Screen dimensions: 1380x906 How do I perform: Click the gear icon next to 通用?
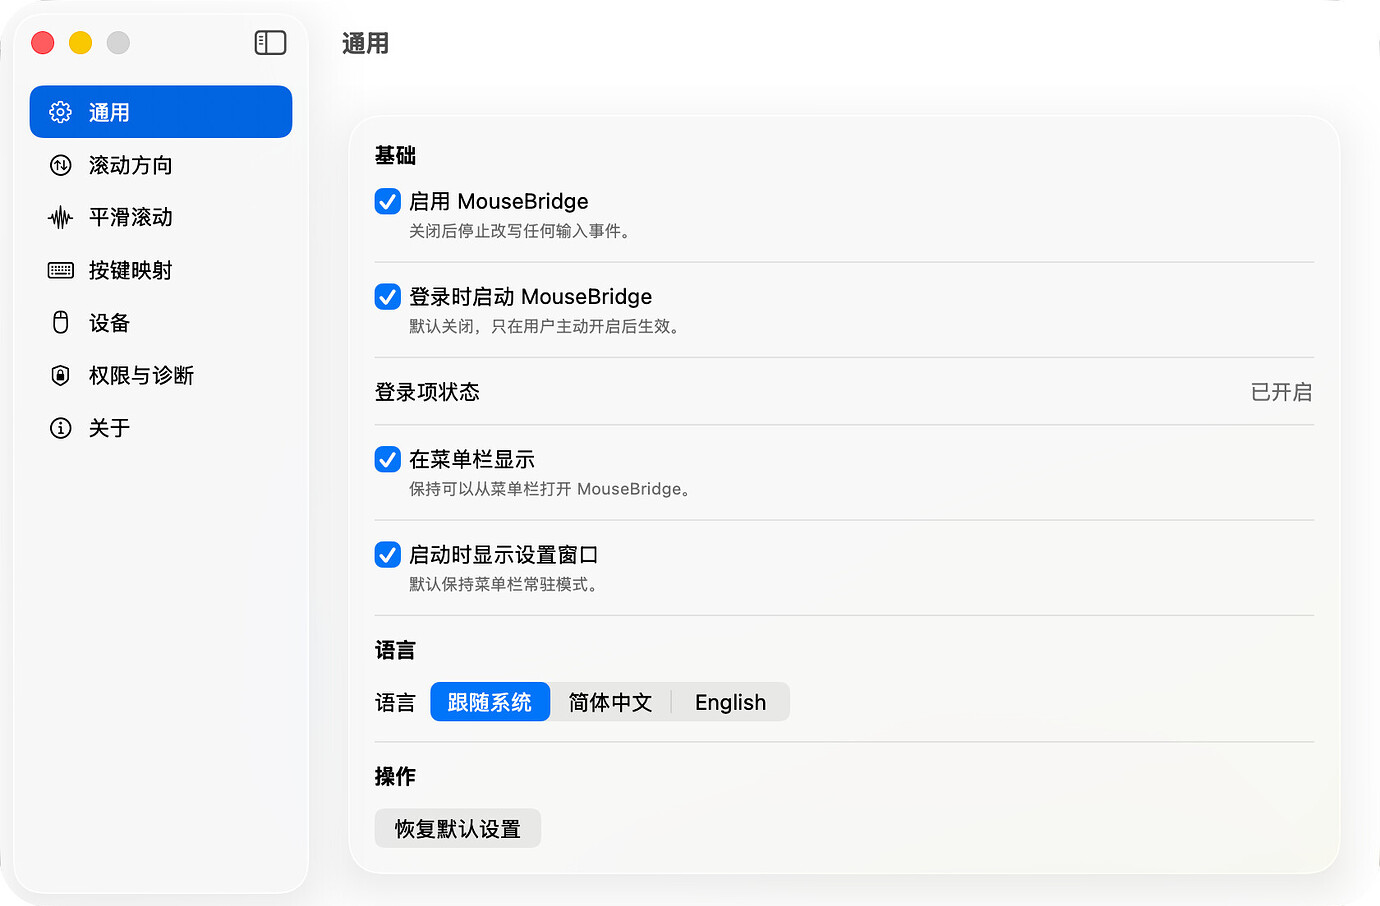click(61, 112)
